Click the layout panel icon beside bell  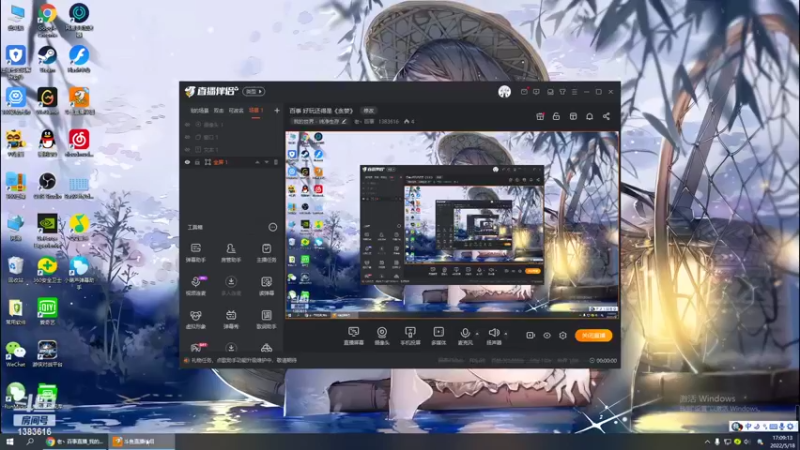point(573,116)
